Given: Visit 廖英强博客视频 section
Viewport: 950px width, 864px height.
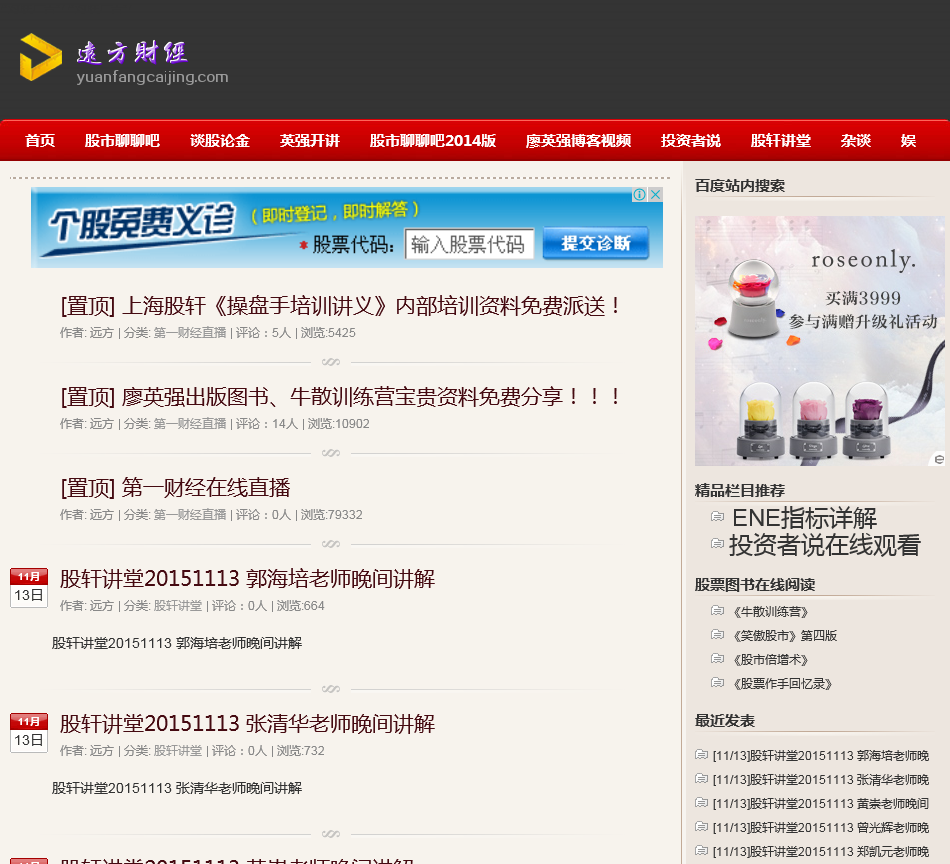Looking at the screenshot, I should [578, 141].
